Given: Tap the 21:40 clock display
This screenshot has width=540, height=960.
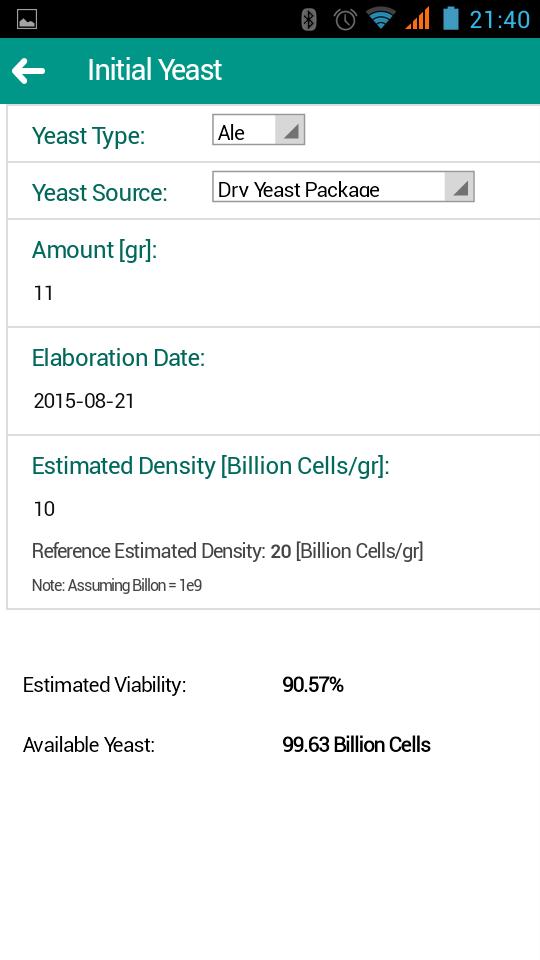Looking at the screenshot, I should click(500, 20).
